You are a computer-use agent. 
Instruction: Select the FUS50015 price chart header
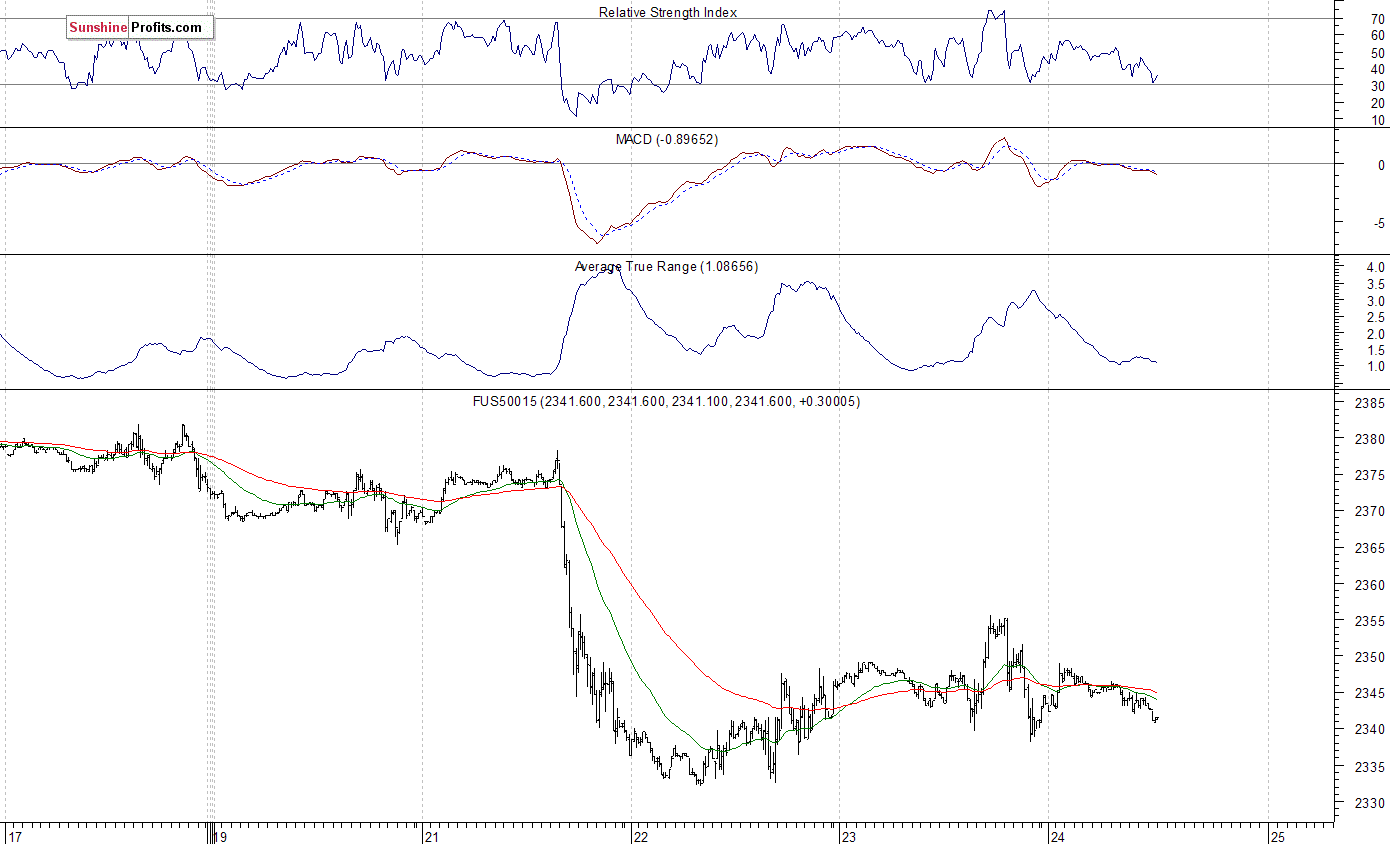coord(667,401)
